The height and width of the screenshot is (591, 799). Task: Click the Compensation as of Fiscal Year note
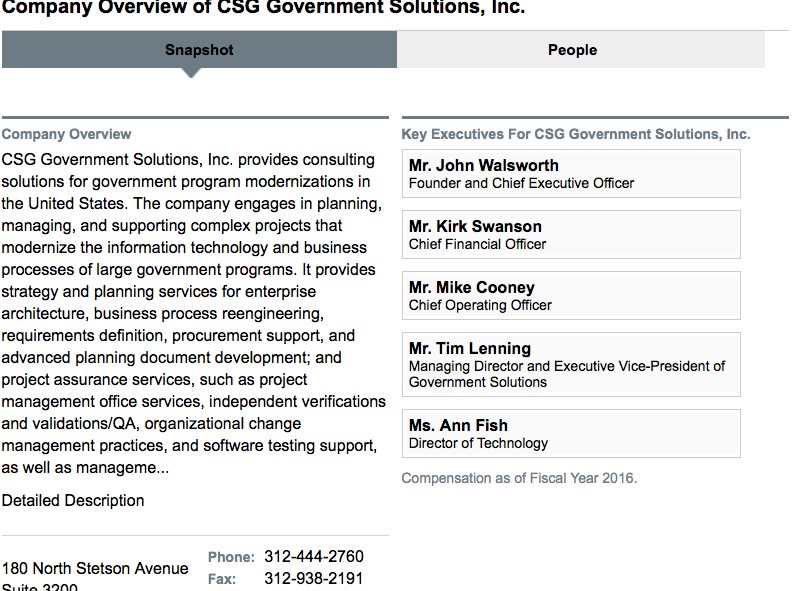519,478
